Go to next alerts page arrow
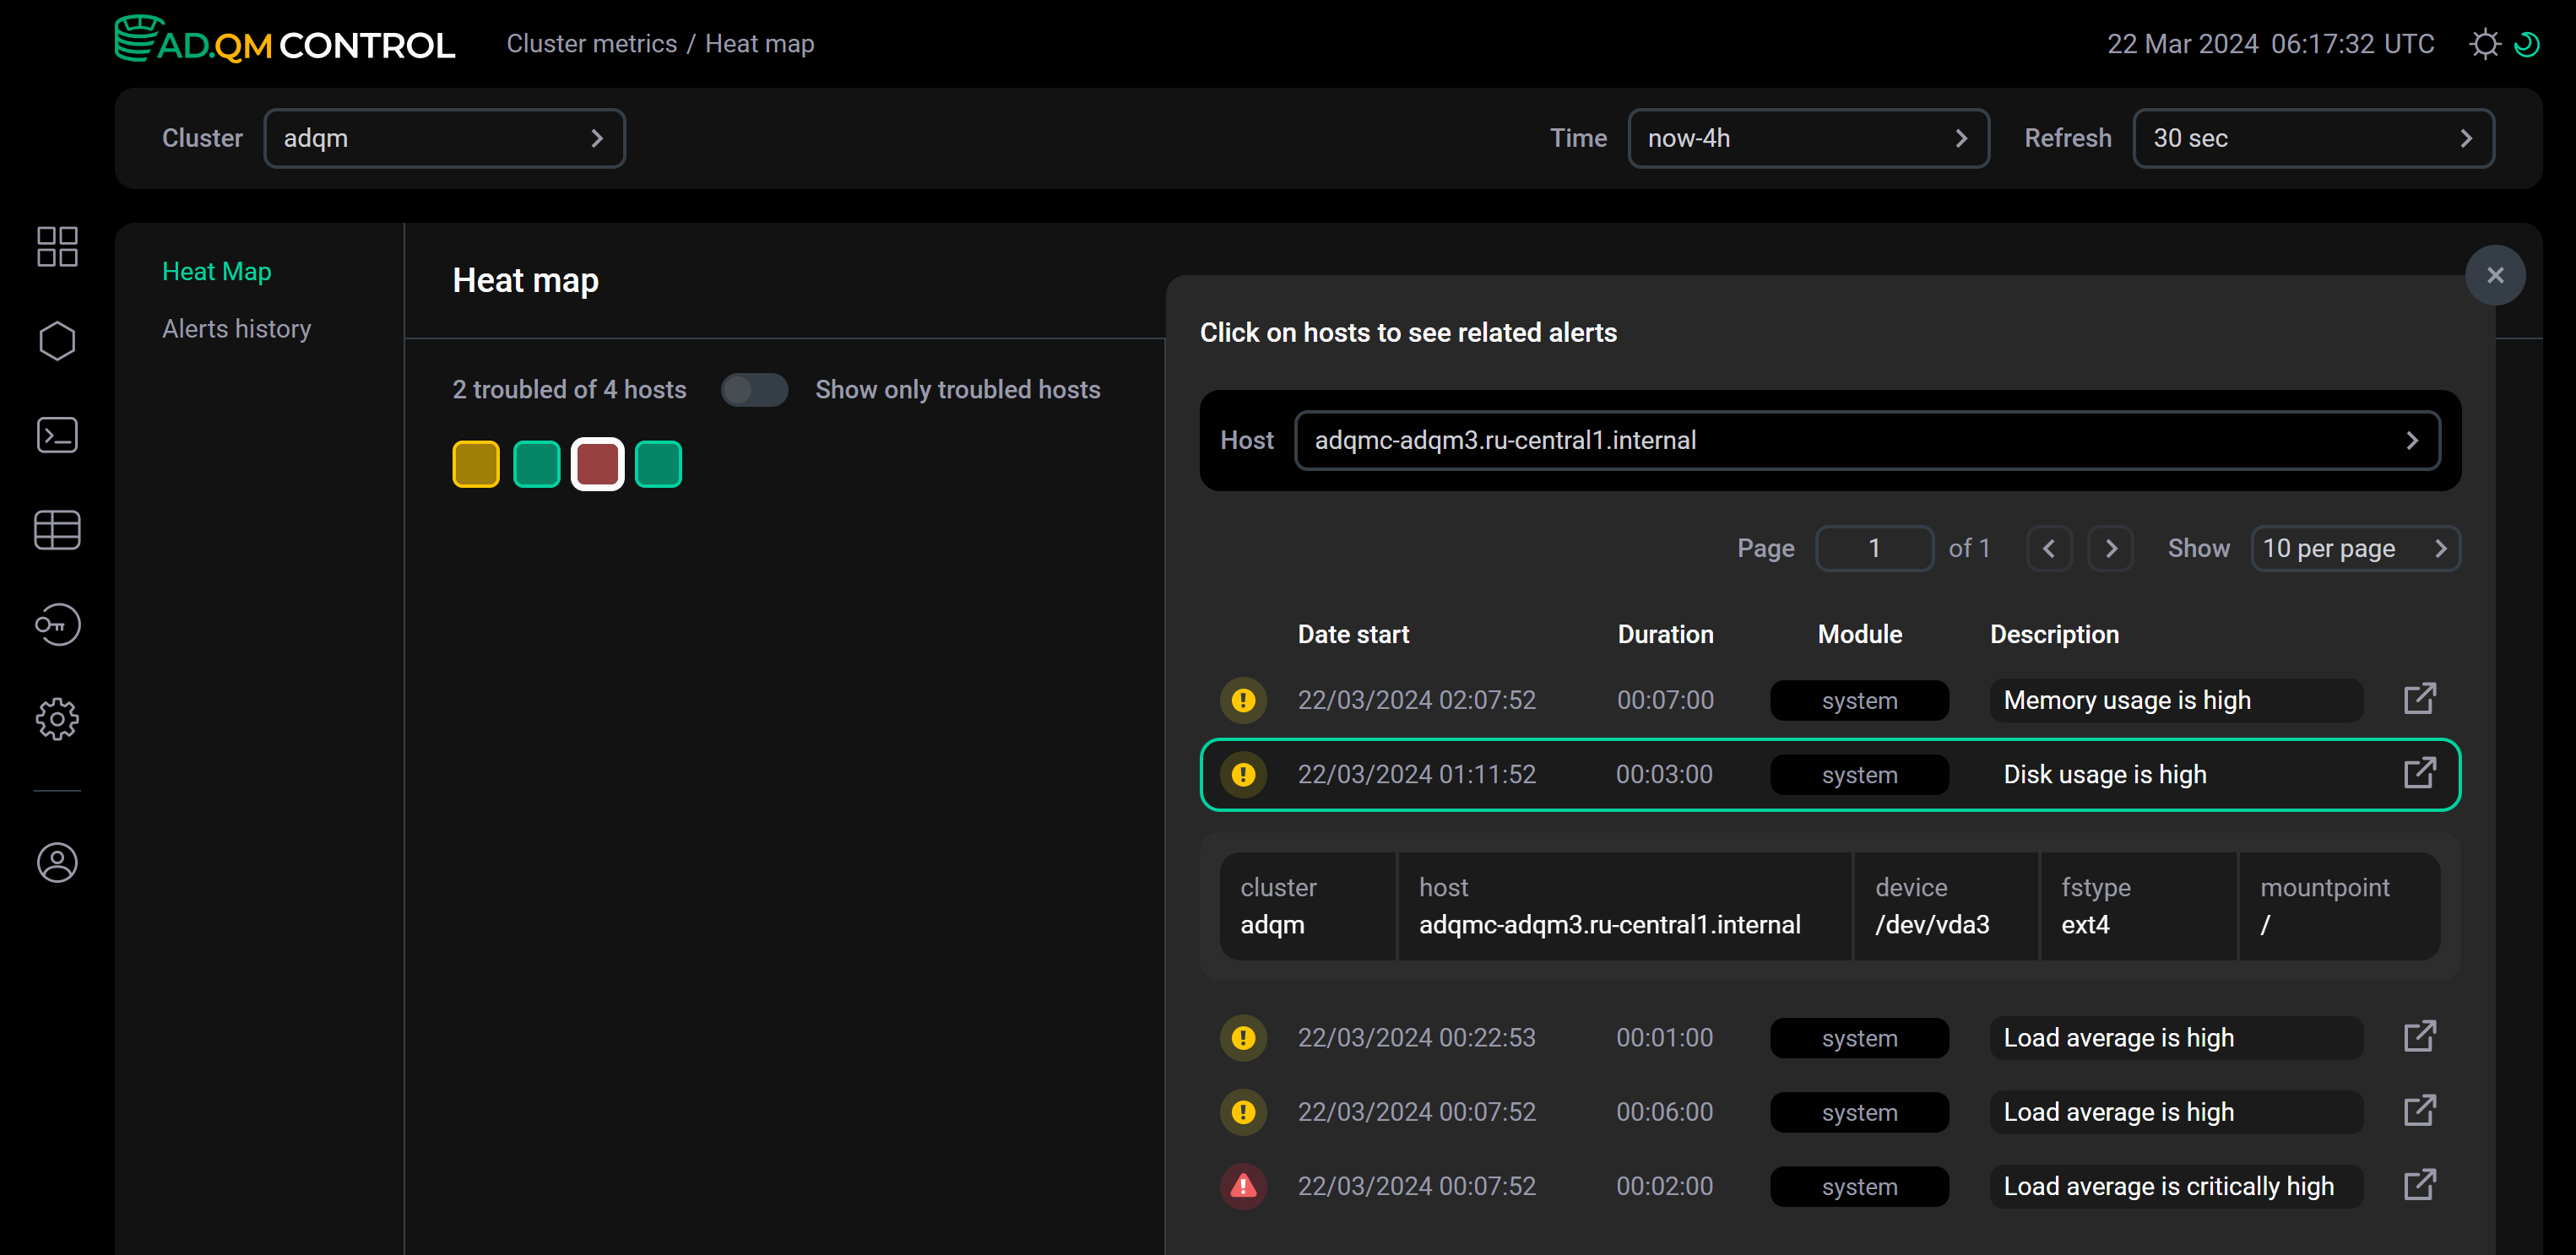Screen dimensions: 2576x1255 coord(2110,548)
